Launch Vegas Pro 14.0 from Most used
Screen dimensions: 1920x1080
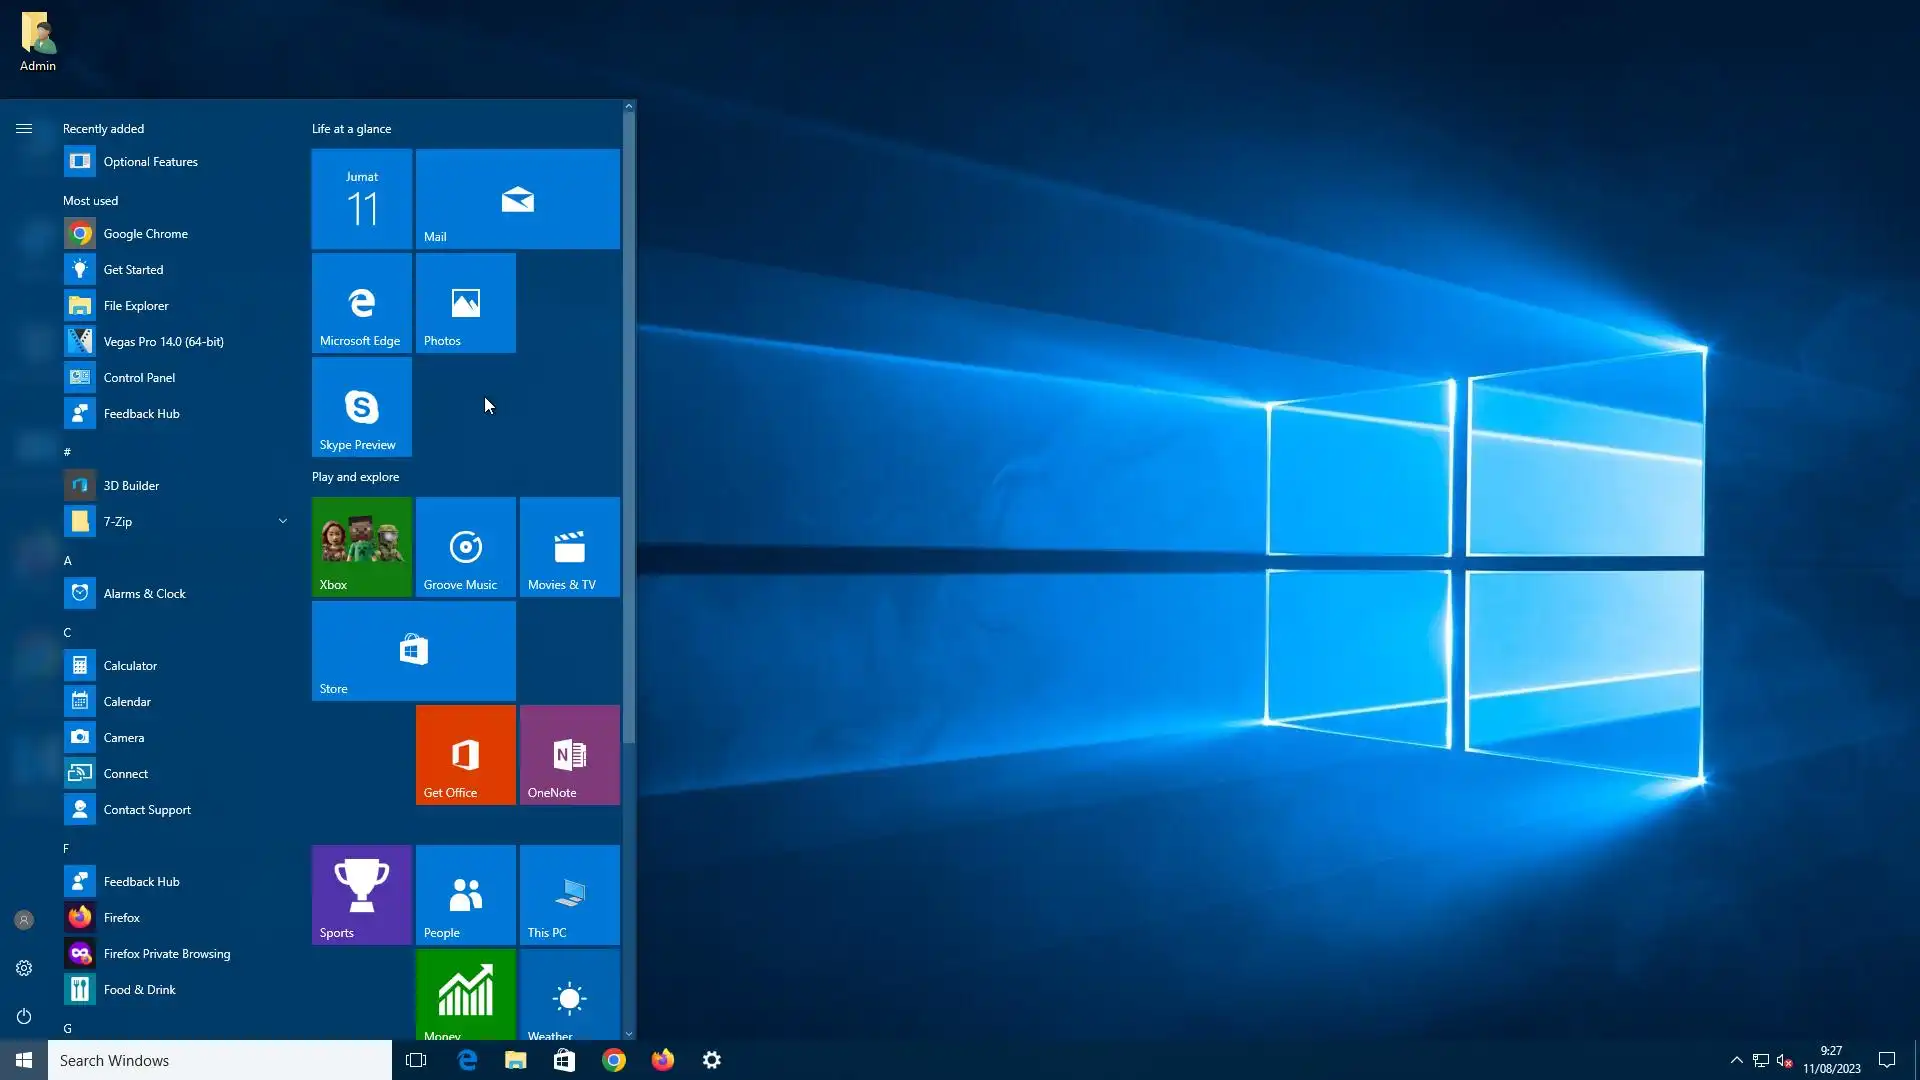[x=163, y=342]
